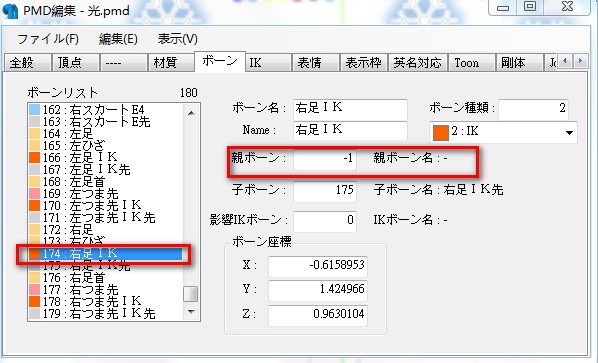Select bone 176 : 右足首
Viewport: 598px width, 363px height.
[105, 278]
